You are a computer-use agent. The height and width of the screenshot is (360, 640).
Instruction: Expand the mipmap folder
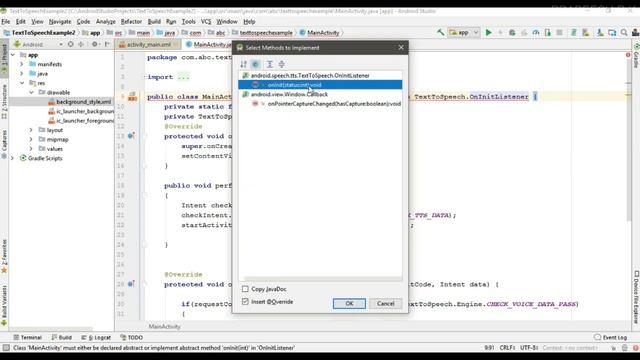pyautogui.click(x=31, y=139)
